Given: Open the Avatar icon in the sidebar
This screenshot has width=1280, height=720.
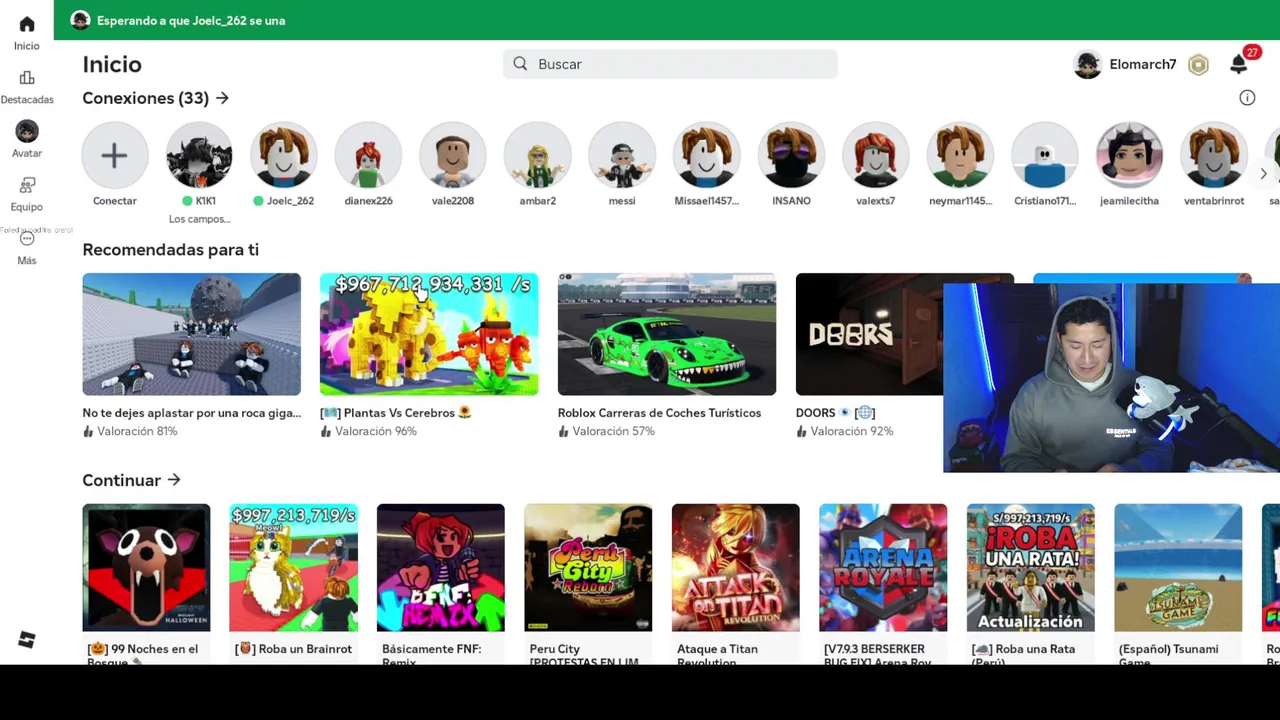Looking at the screenshot, I should click(x=27, y=131).
